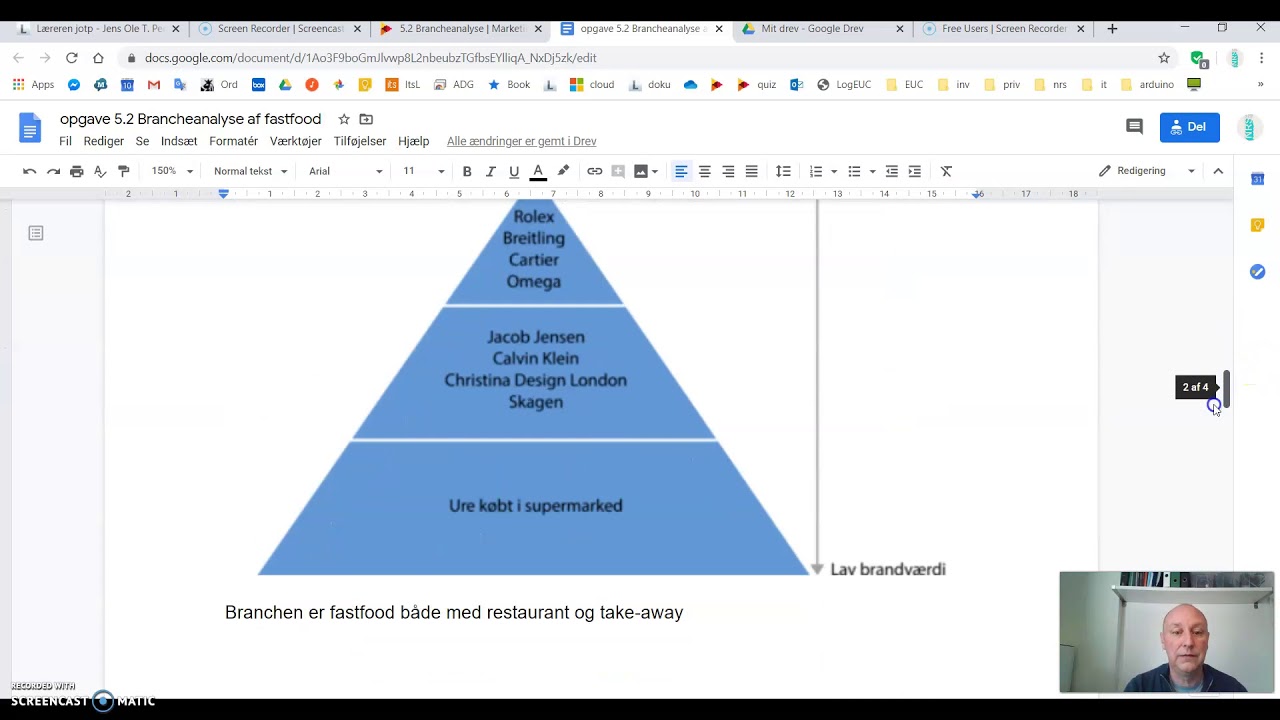Screen dimensions: 1280x720
Task: Justify the text
Action: (752, 171)
